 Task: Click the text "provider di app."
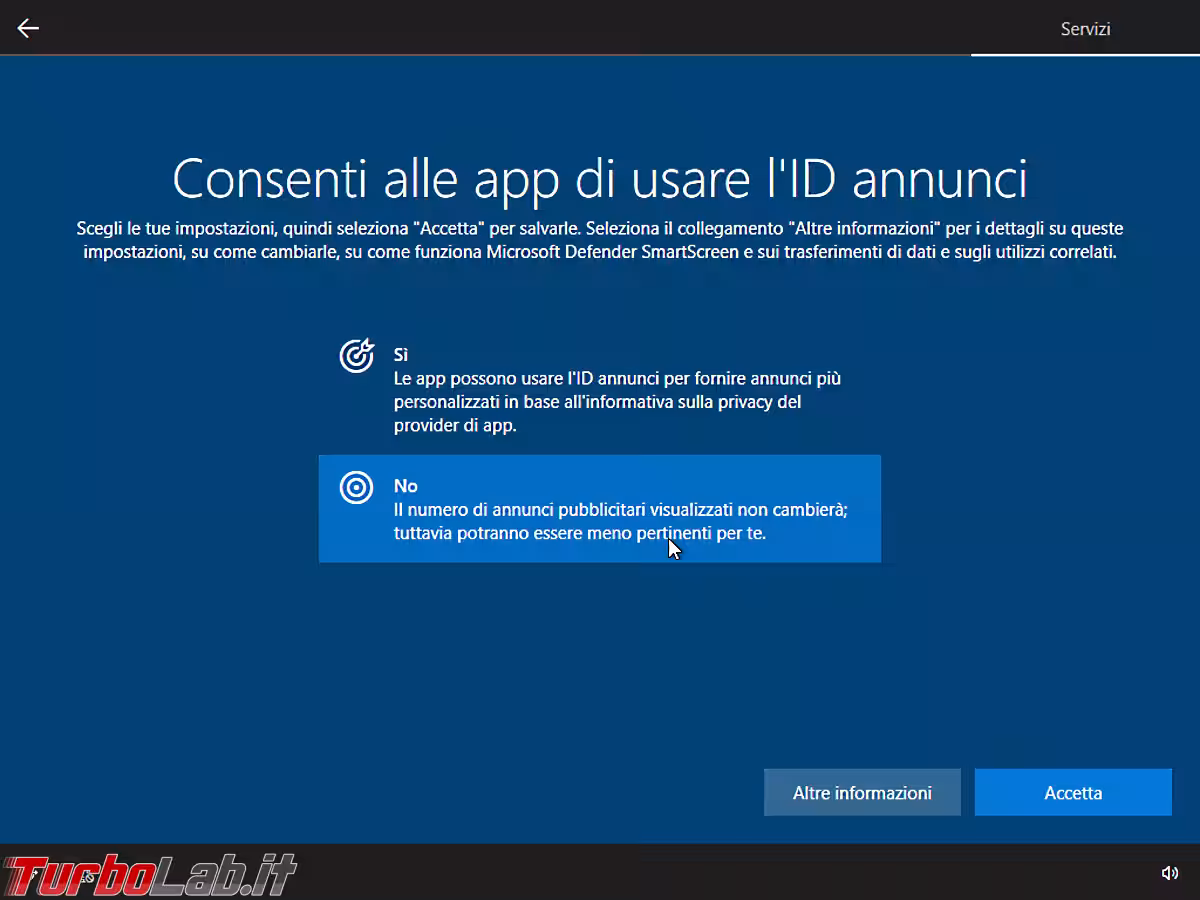click(455, 425)
